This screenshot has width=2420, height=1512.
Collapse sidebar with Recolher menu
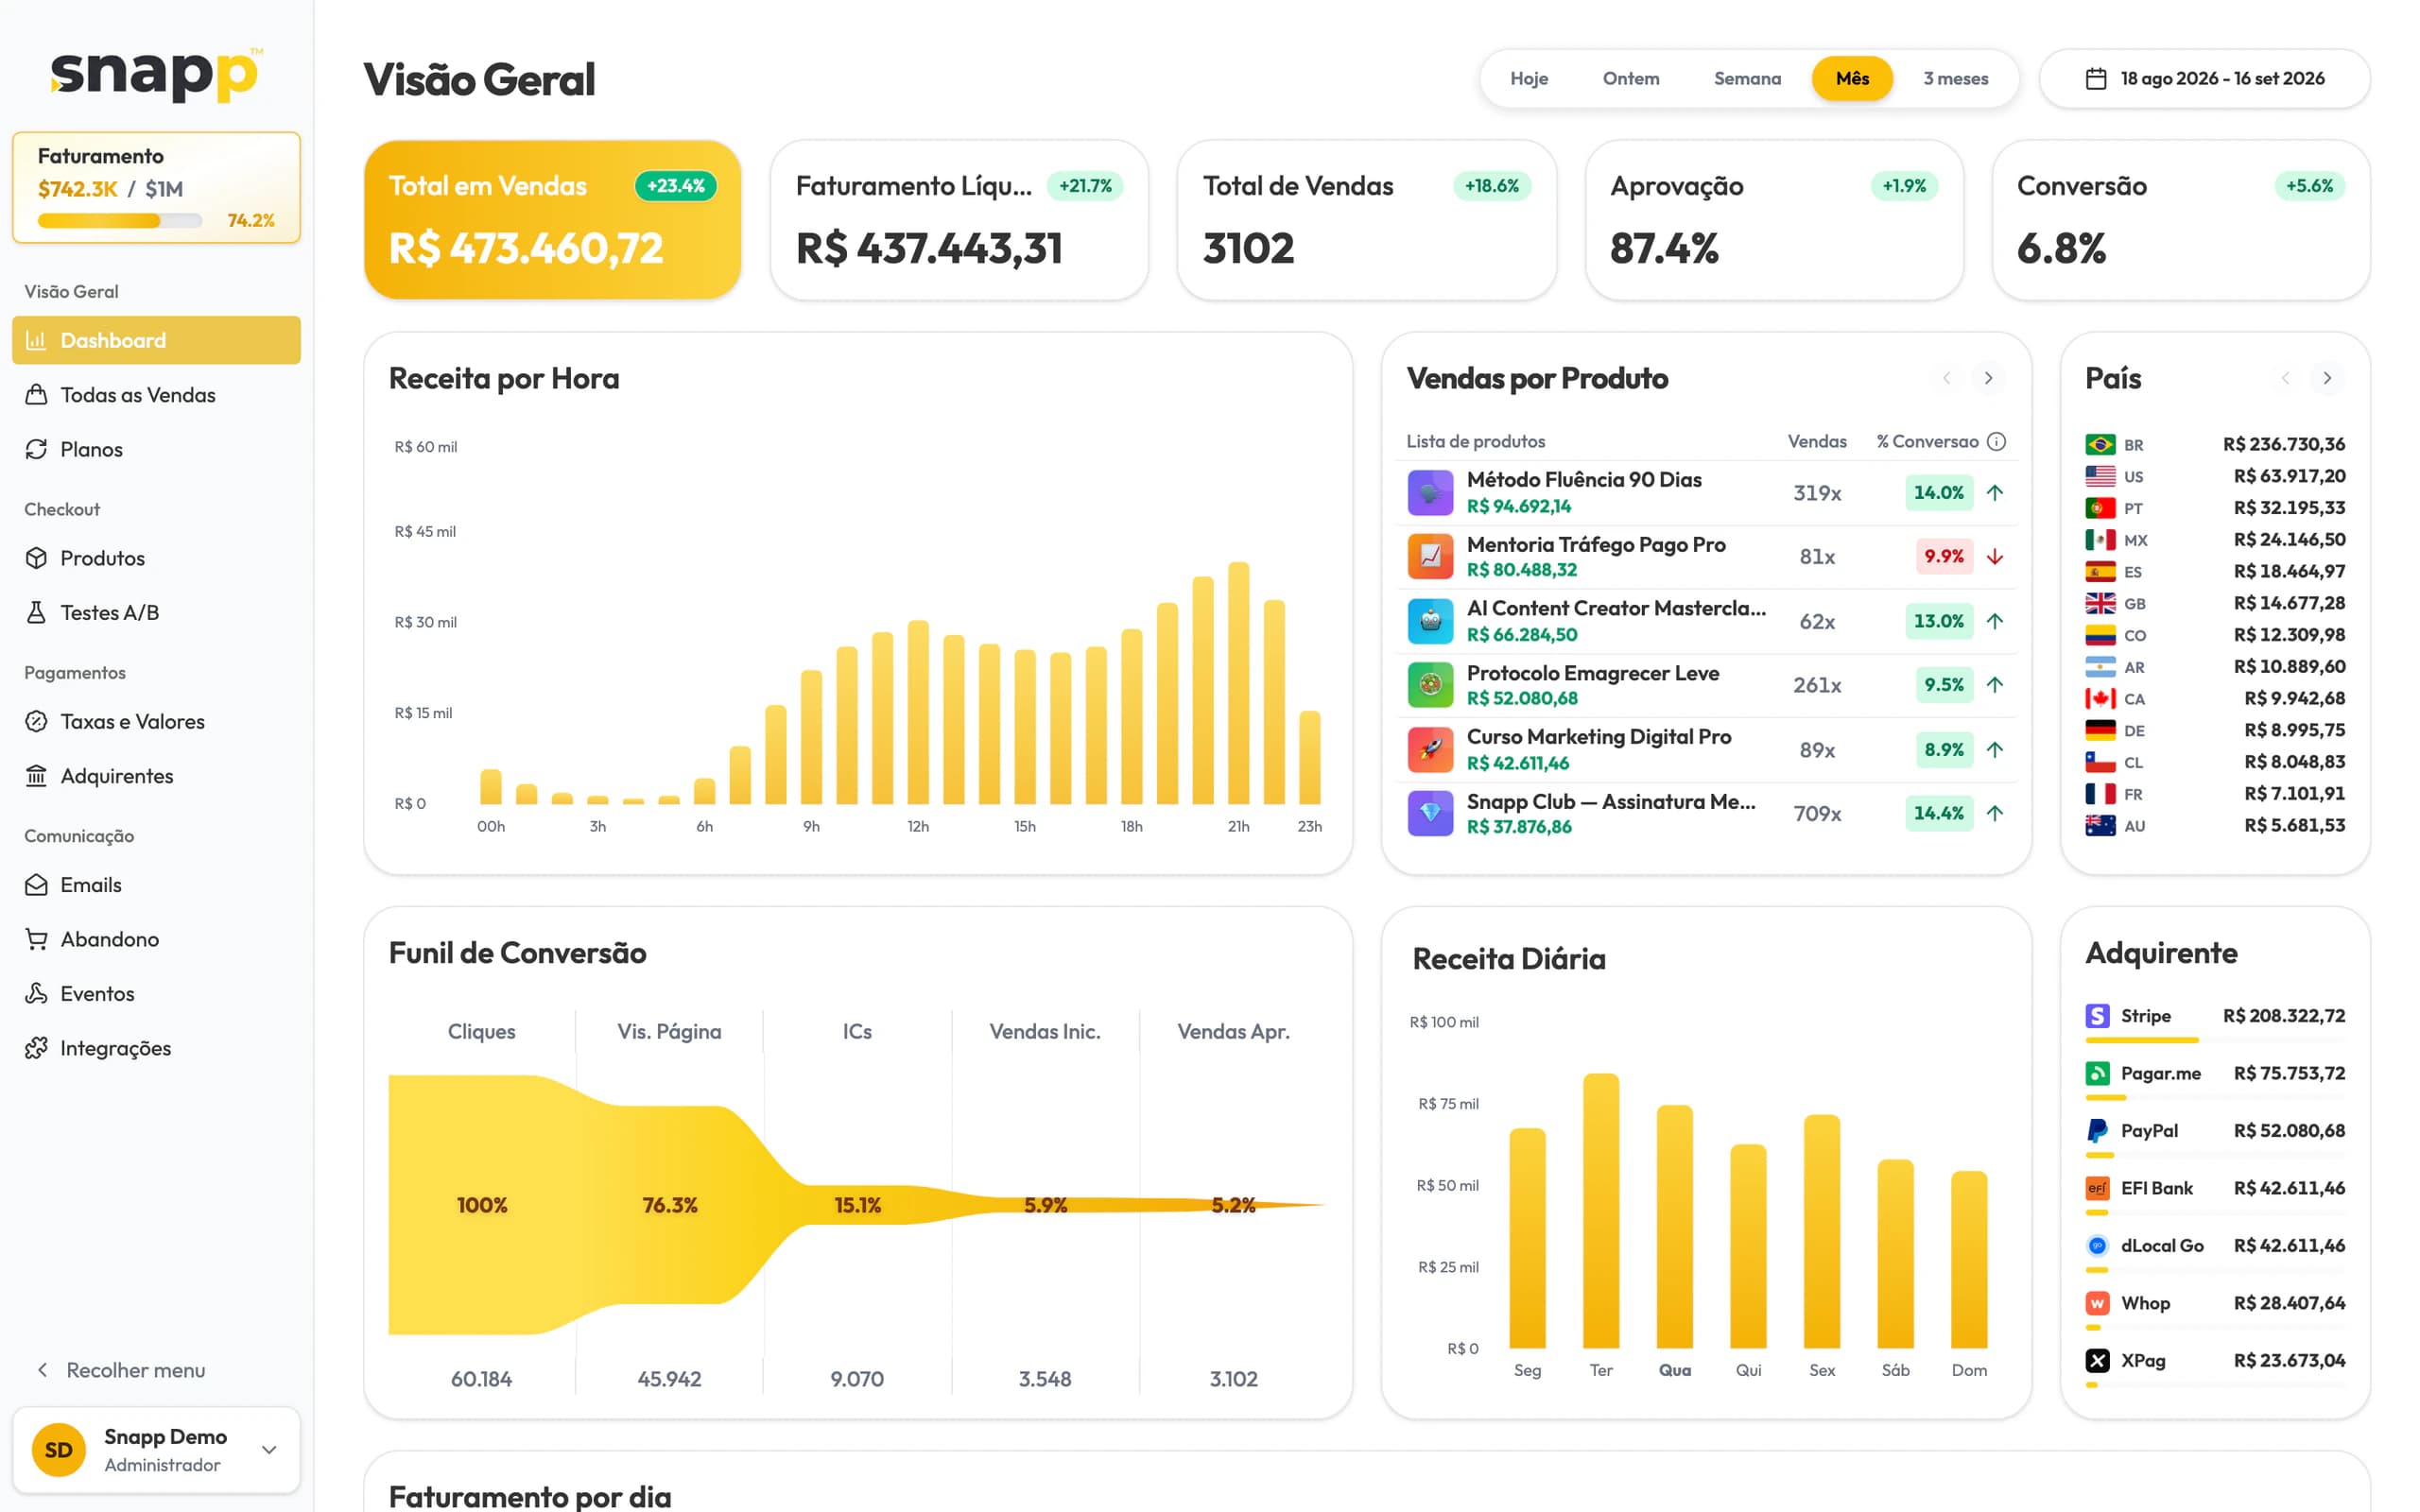click(x=121, y=1370)
